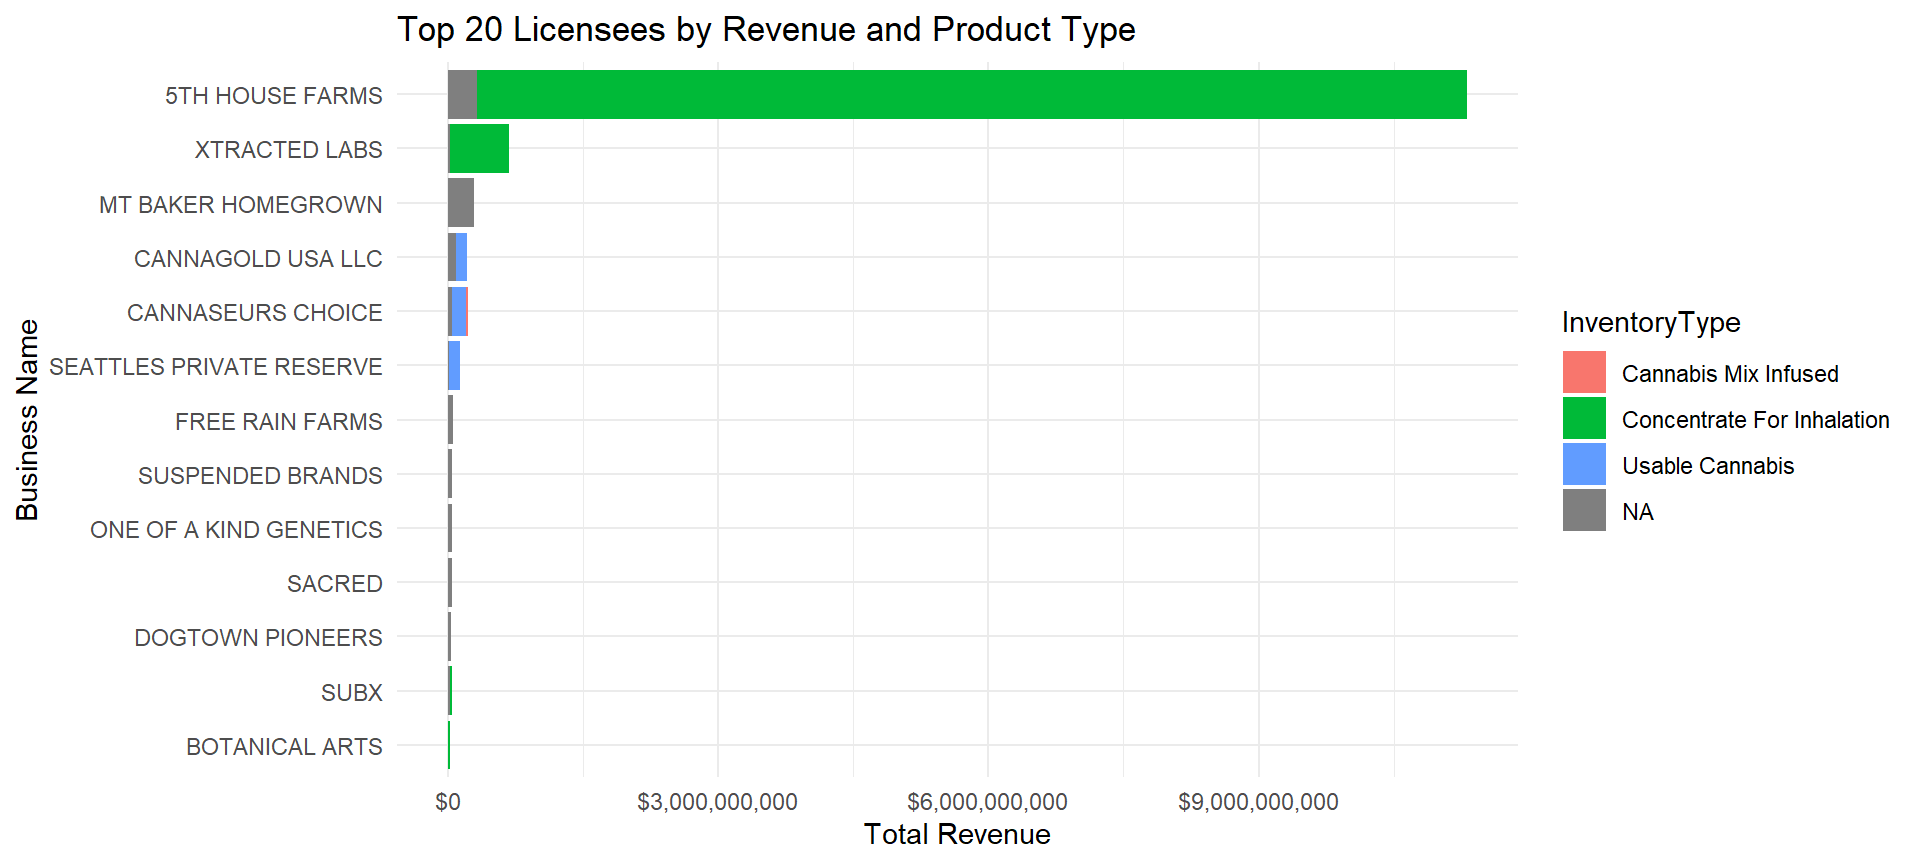This screenshot has height=864, width=1920.
Task: Select the green XTRACTED LABS bar
Action: 480,149
